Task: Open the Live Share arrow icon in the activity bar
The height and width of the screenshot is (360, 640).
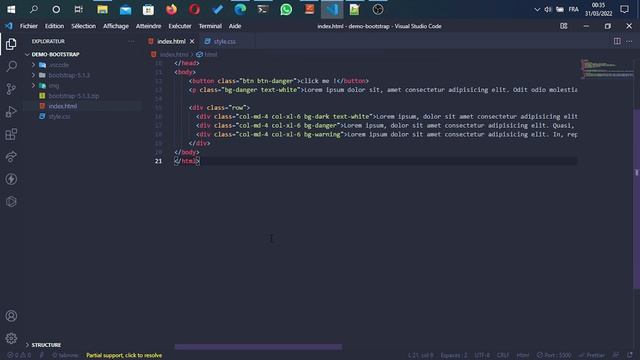Action: click(11, 156)
